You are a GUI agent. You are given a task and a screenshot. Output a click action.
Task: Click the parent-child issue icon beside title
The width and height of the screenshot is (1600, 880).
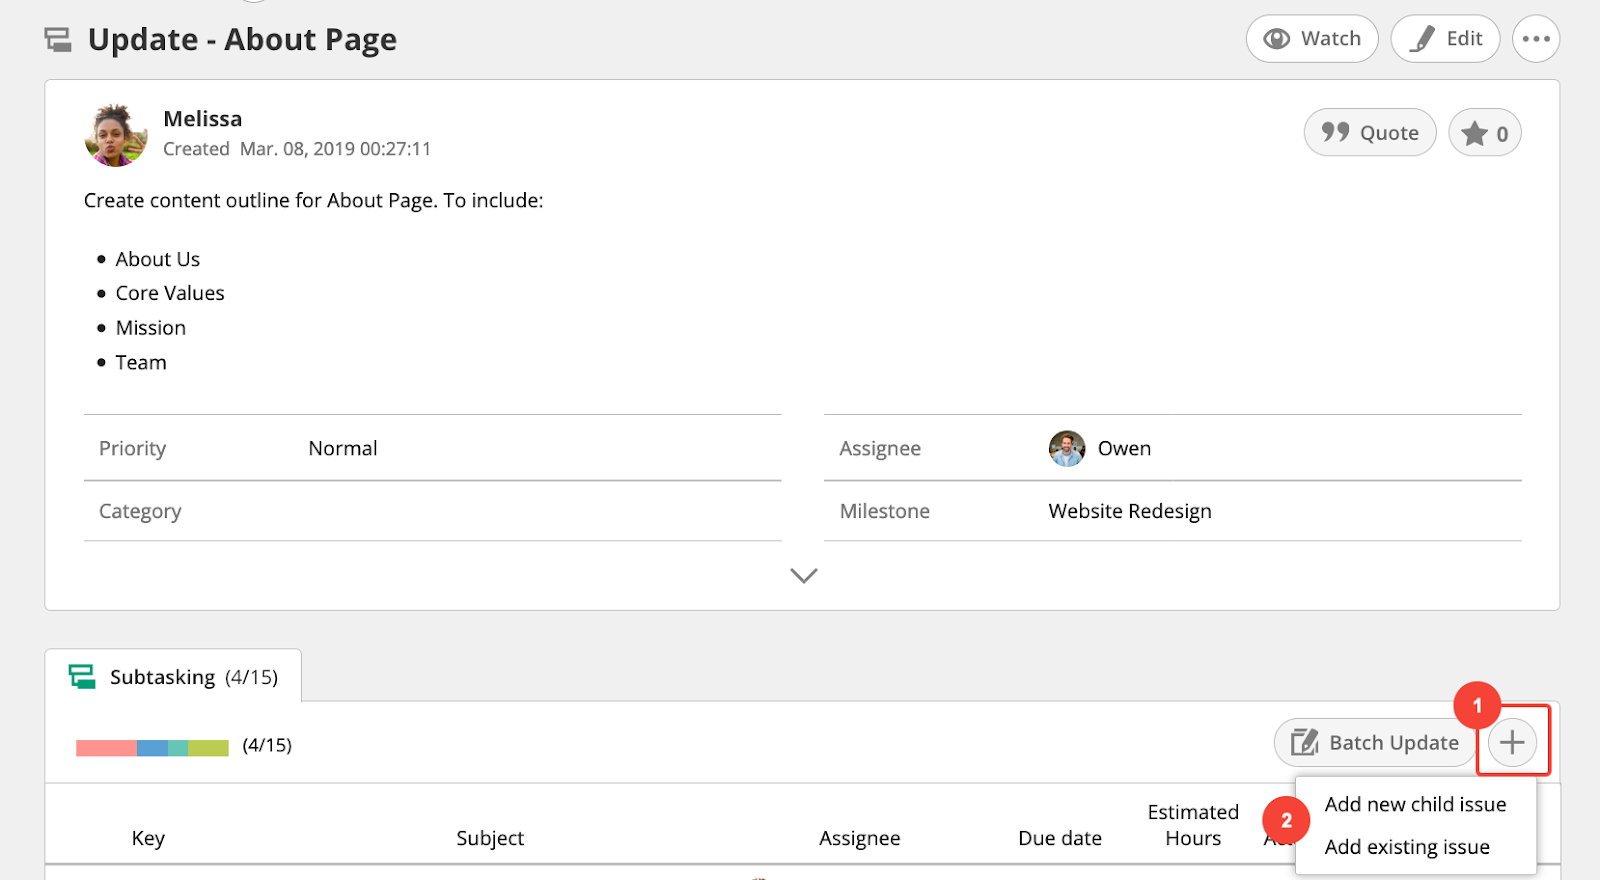[59, 40]
